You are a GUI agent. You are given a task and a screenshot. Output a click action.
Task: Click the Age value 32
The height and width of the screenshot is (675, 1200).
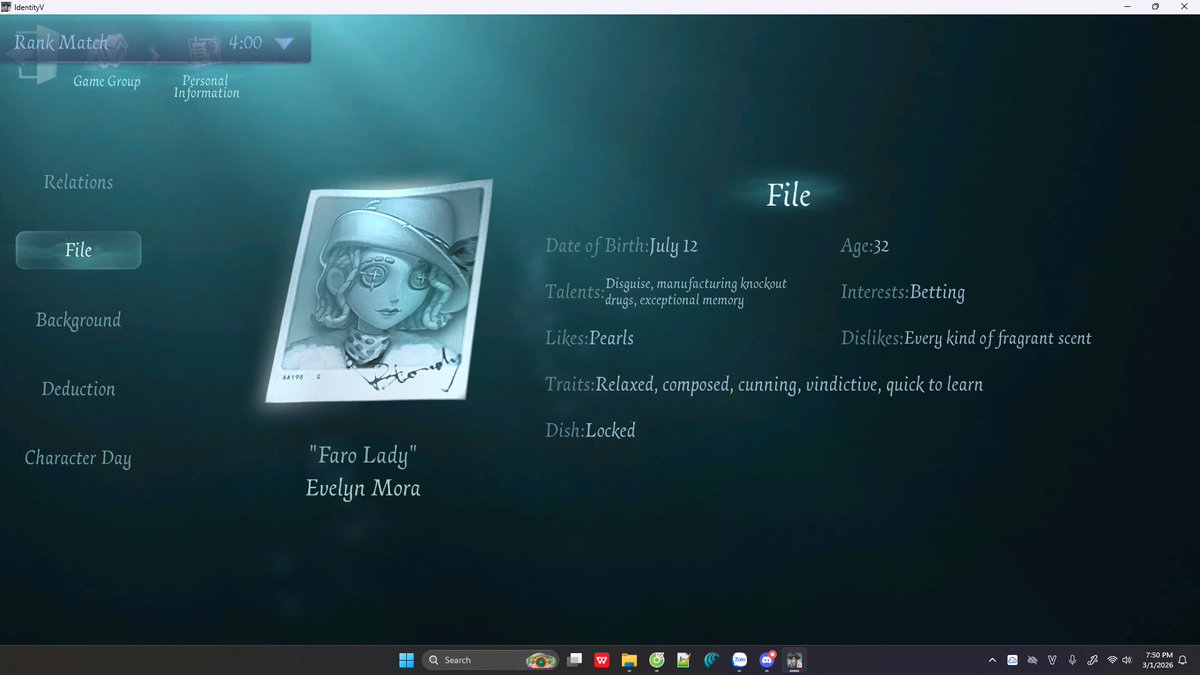pos(881,246)
